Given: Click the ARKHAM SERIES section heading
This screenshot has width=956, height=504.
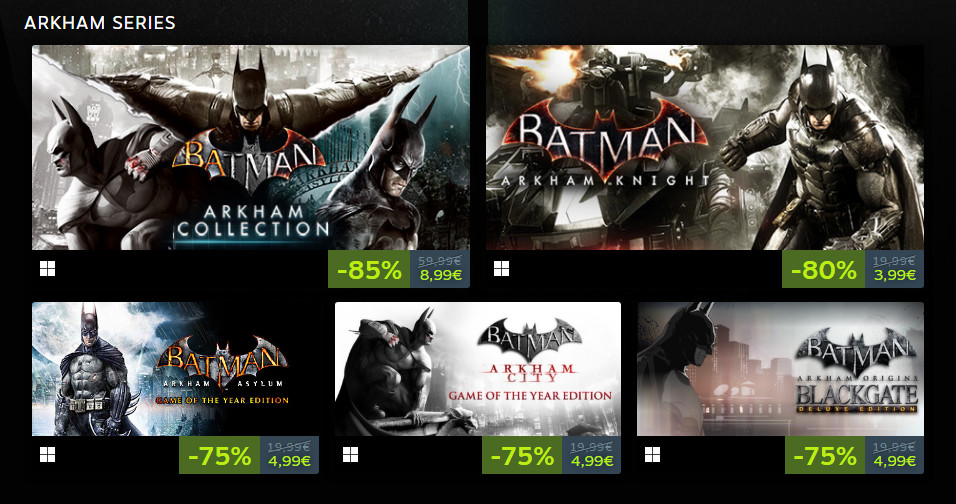Looking at the screenshot, I should click(100, 23).
